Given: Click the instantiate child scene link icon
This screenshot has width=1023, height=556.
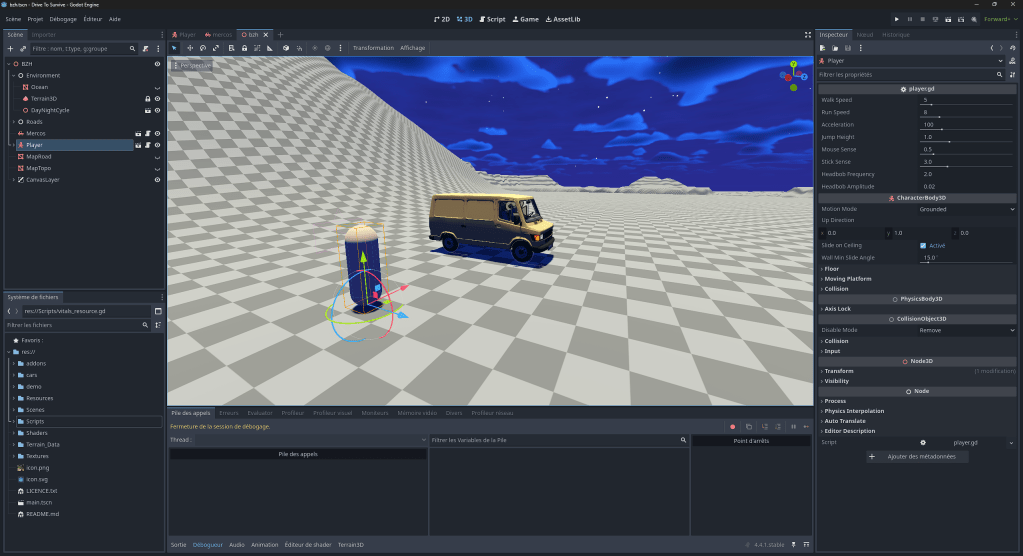Looking at the screenshot, I should coord(23,48).
